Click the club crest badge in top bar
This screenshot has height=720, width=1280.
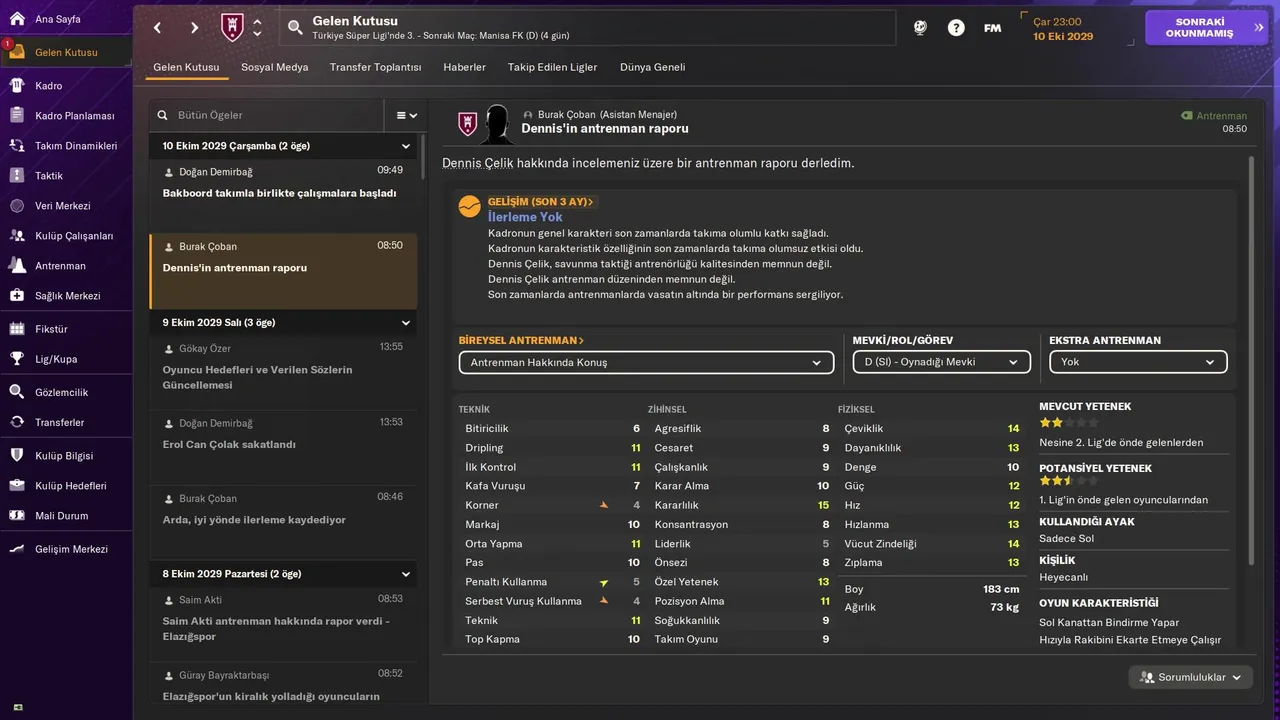point(232,28)
